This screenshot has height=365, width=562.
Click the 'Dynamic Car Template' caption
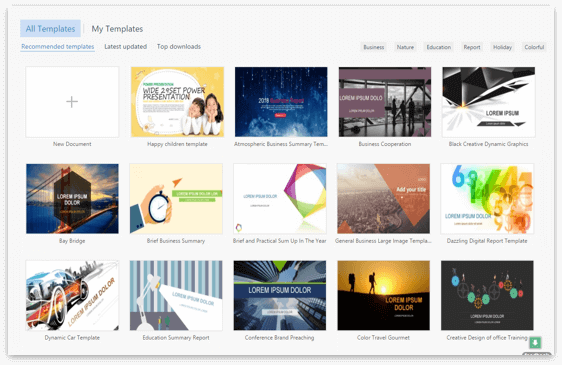click(72, 338)
